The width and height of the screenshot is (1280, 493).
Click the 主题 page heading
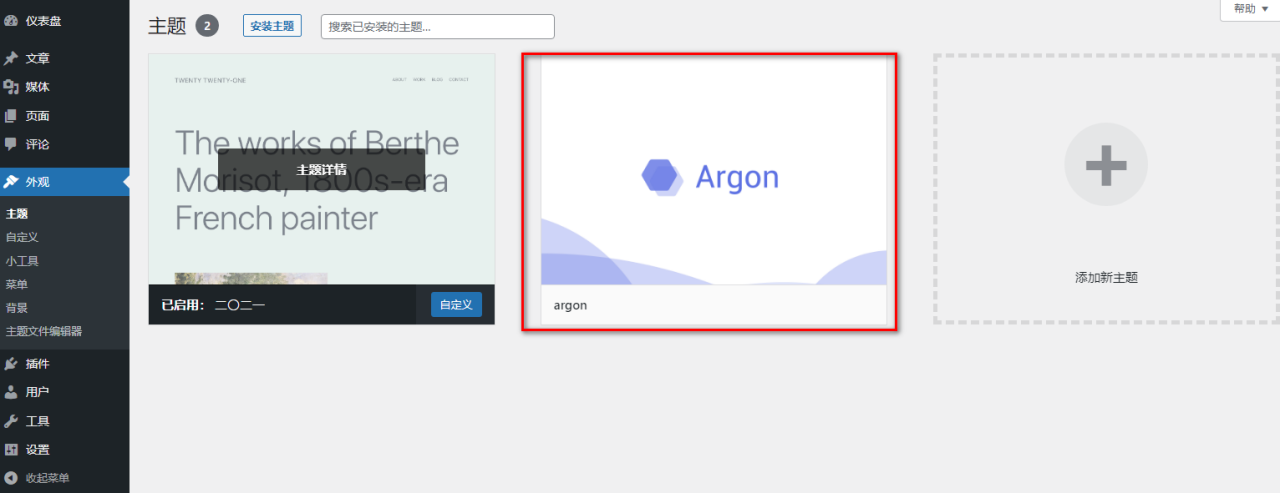pyautogui.click(x=167, y=26)
